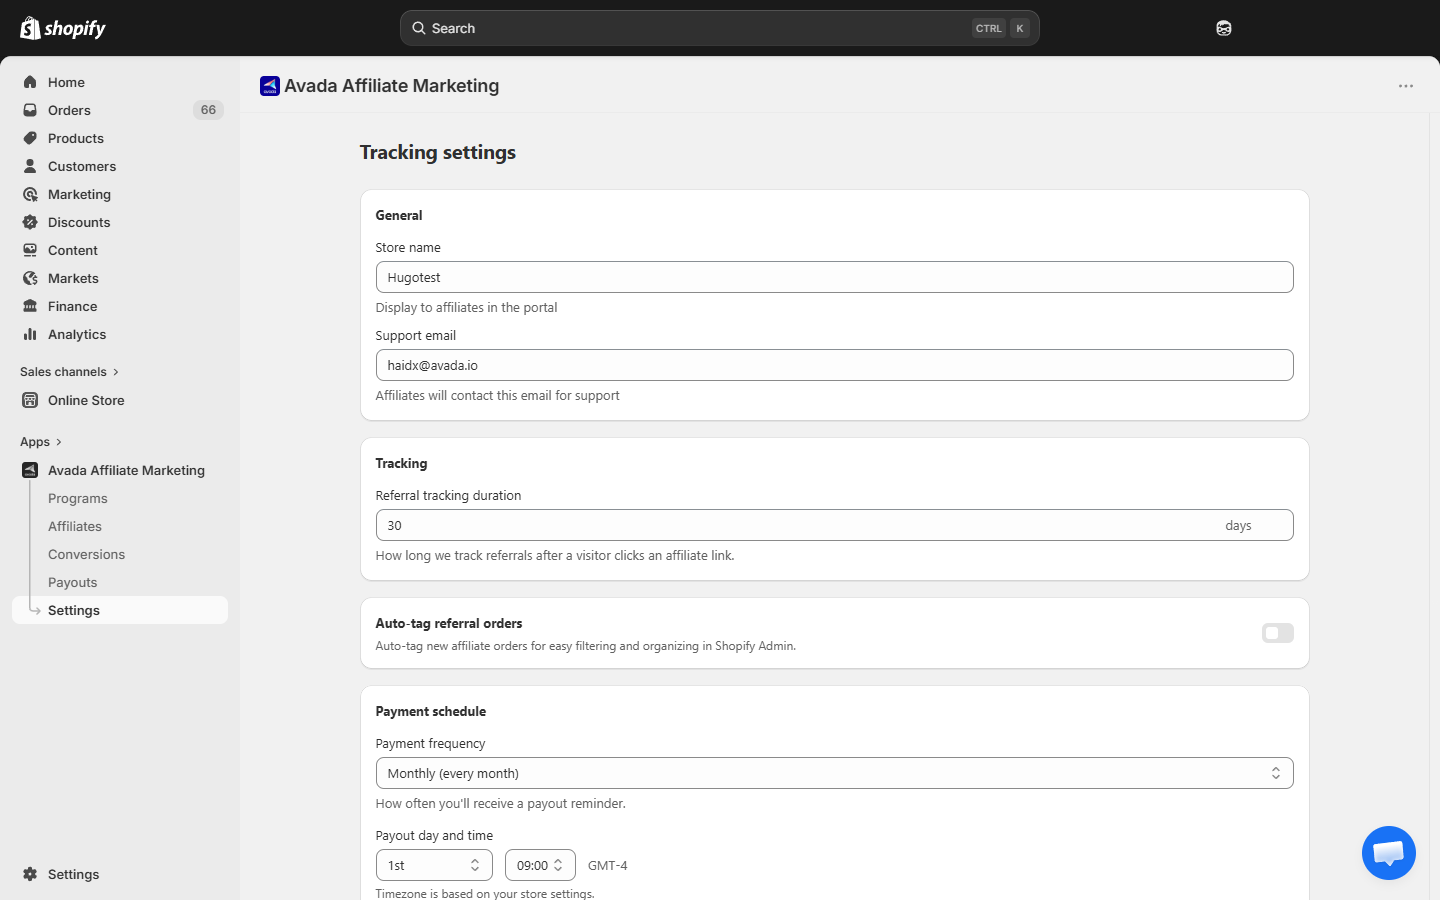1440x900 pixels.
Task: Click the Shopify logo
Action: [63, 28]
